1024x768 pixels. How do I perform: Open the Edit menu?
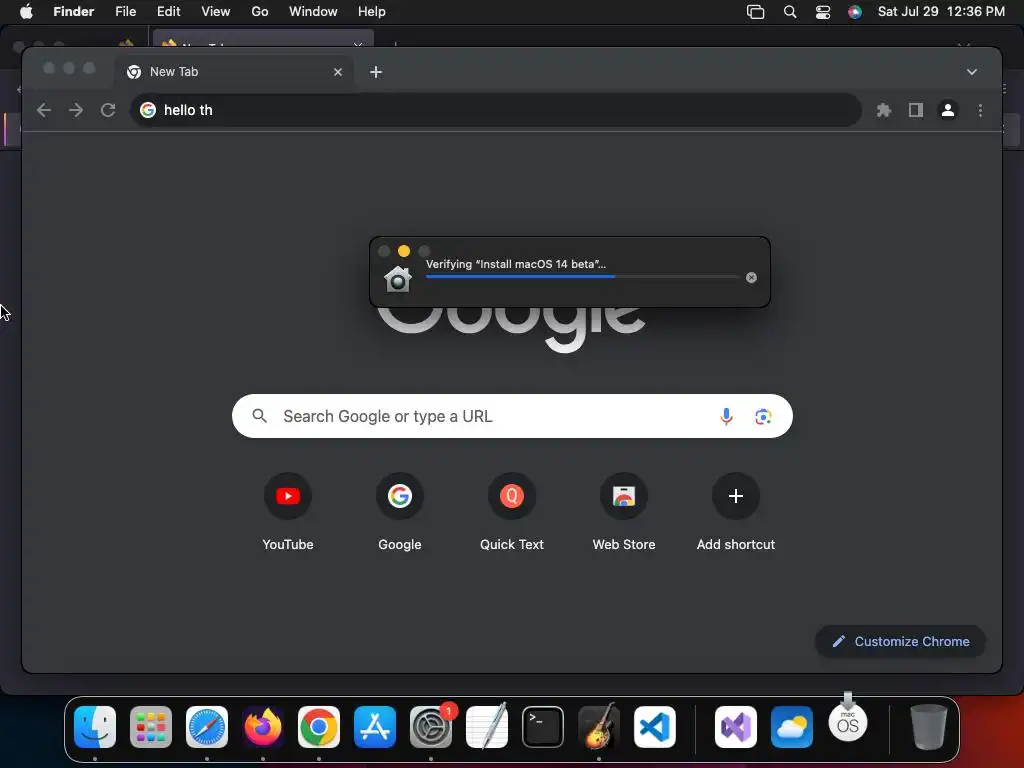168,11
